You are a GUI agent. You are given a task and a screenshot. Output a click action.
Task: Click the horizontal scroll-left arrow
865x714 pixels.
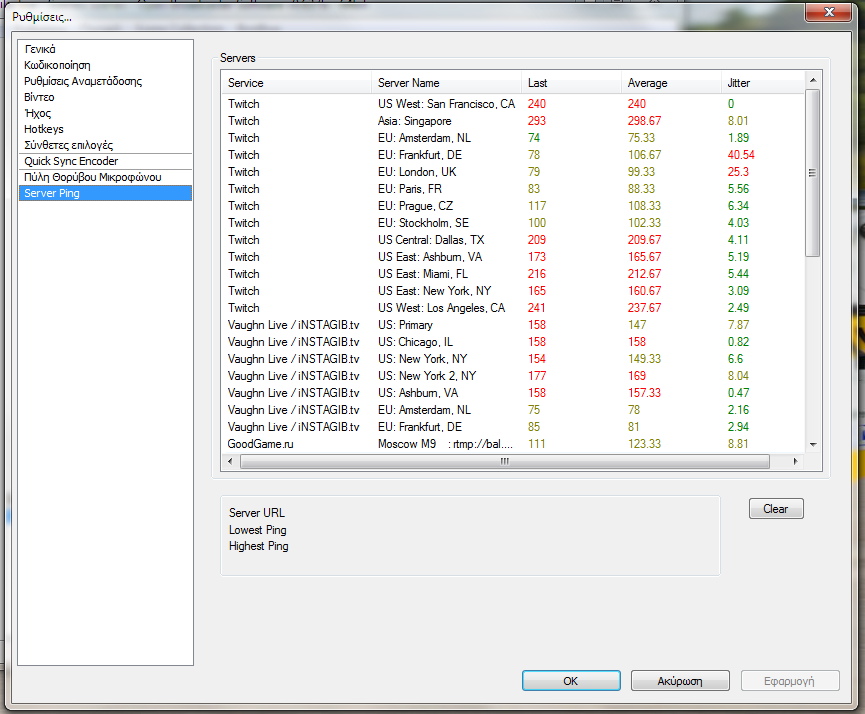(x=230, y=461)
